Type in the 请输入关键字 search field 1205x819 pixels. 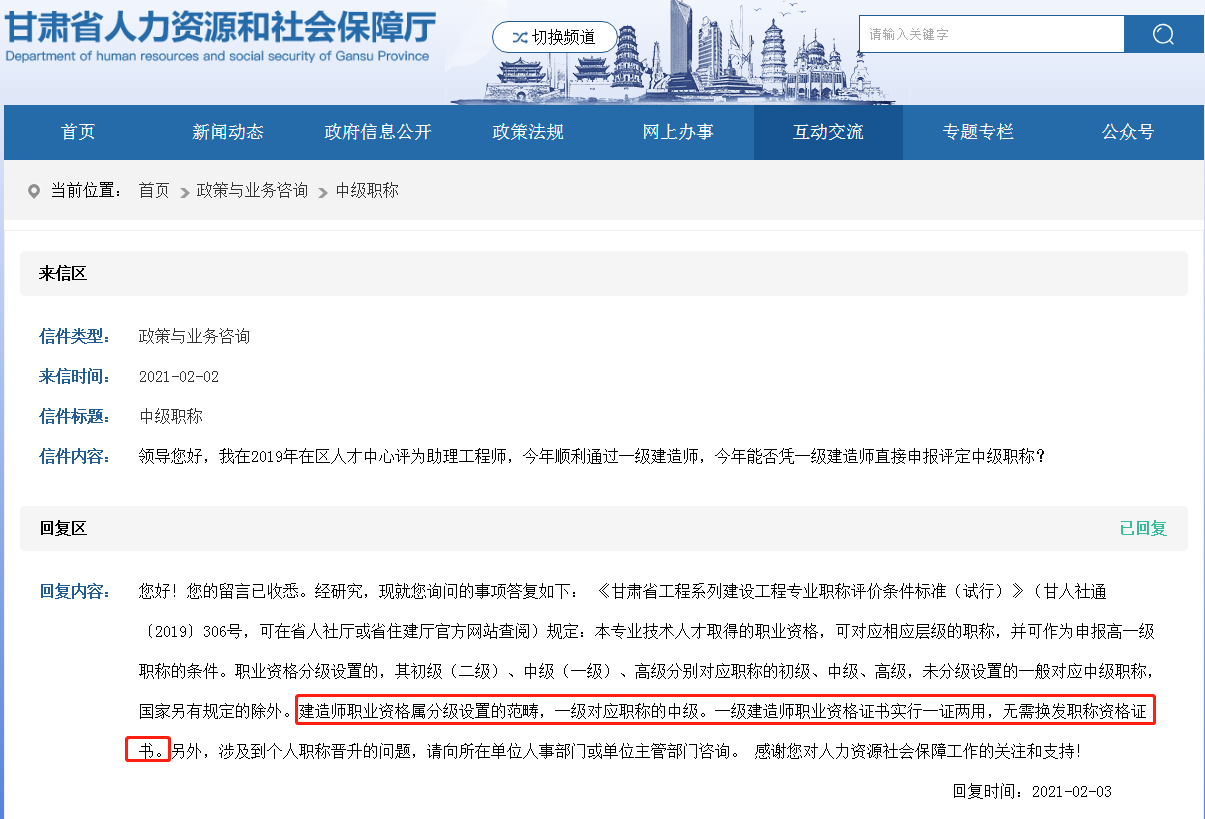pyautogui.click(x=990, y=35)
